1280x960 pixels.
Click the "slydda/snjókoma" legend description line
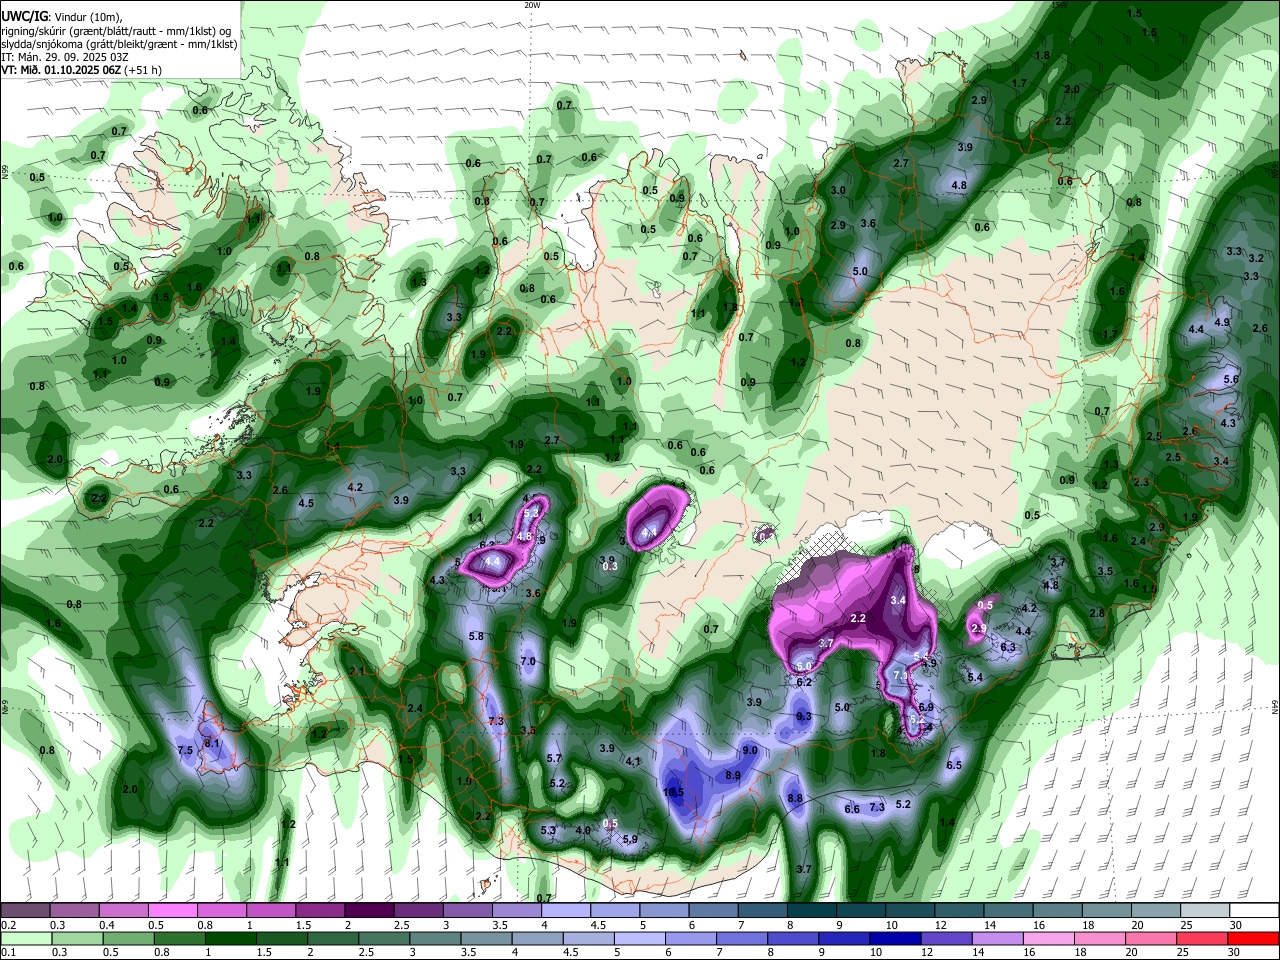(119, 45)
